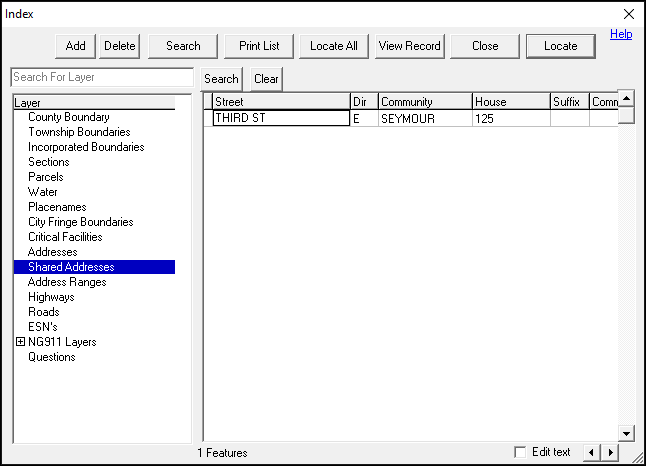Enable the Edit text checkbox
Screen dimensions: 646x466
point(520,452)
